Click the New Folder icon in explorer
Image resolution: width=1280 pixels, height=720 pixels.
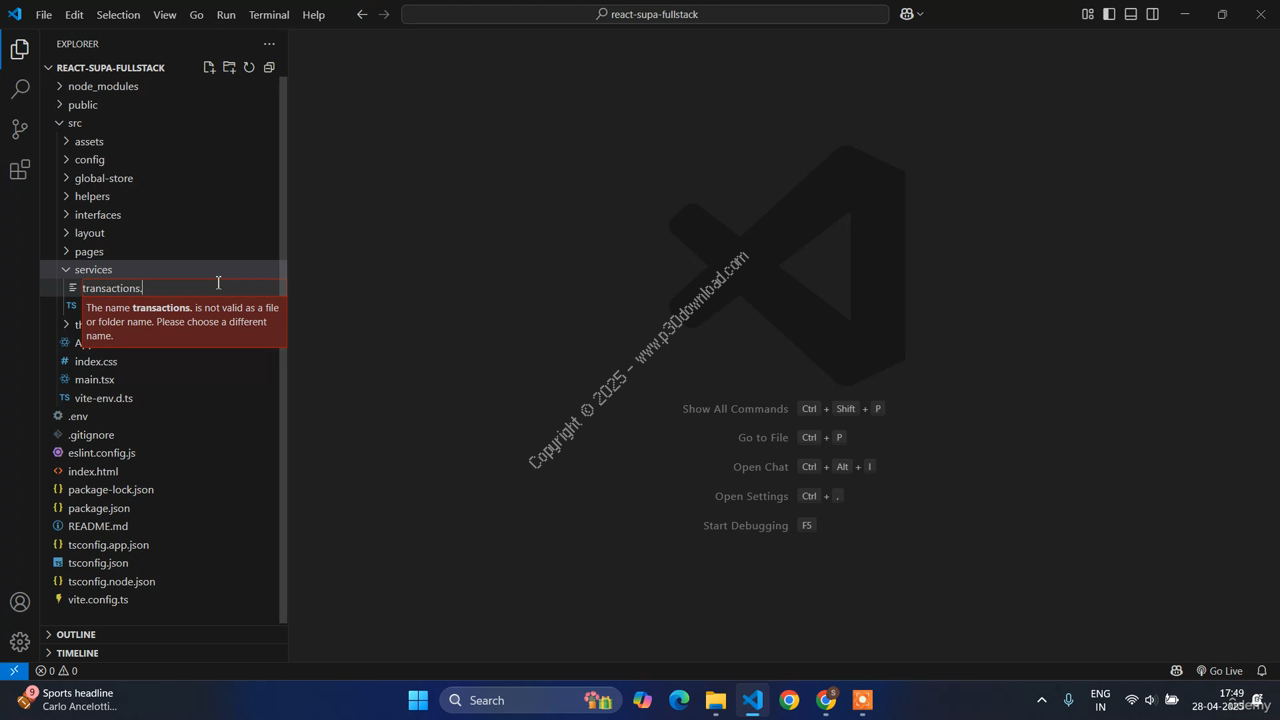[x=229, y=67]
